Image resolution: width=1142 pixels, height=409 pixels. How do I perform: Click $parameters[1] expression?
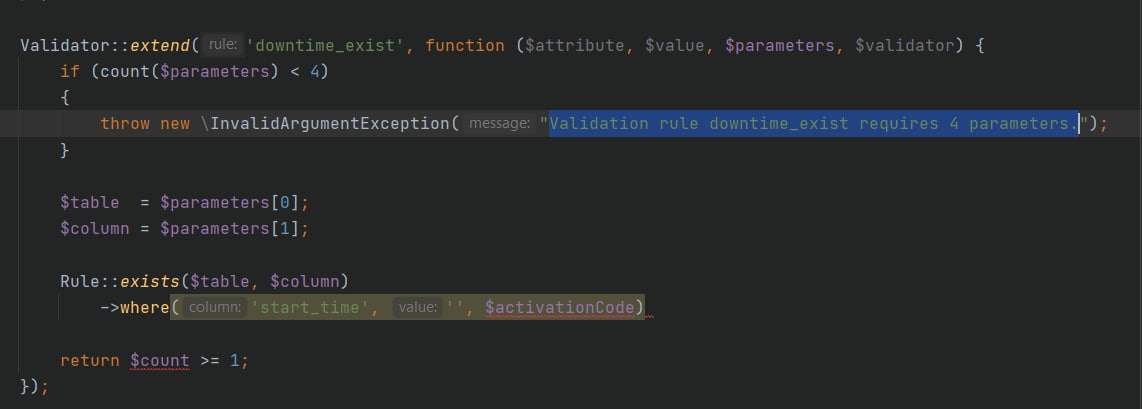pos(229,229)
